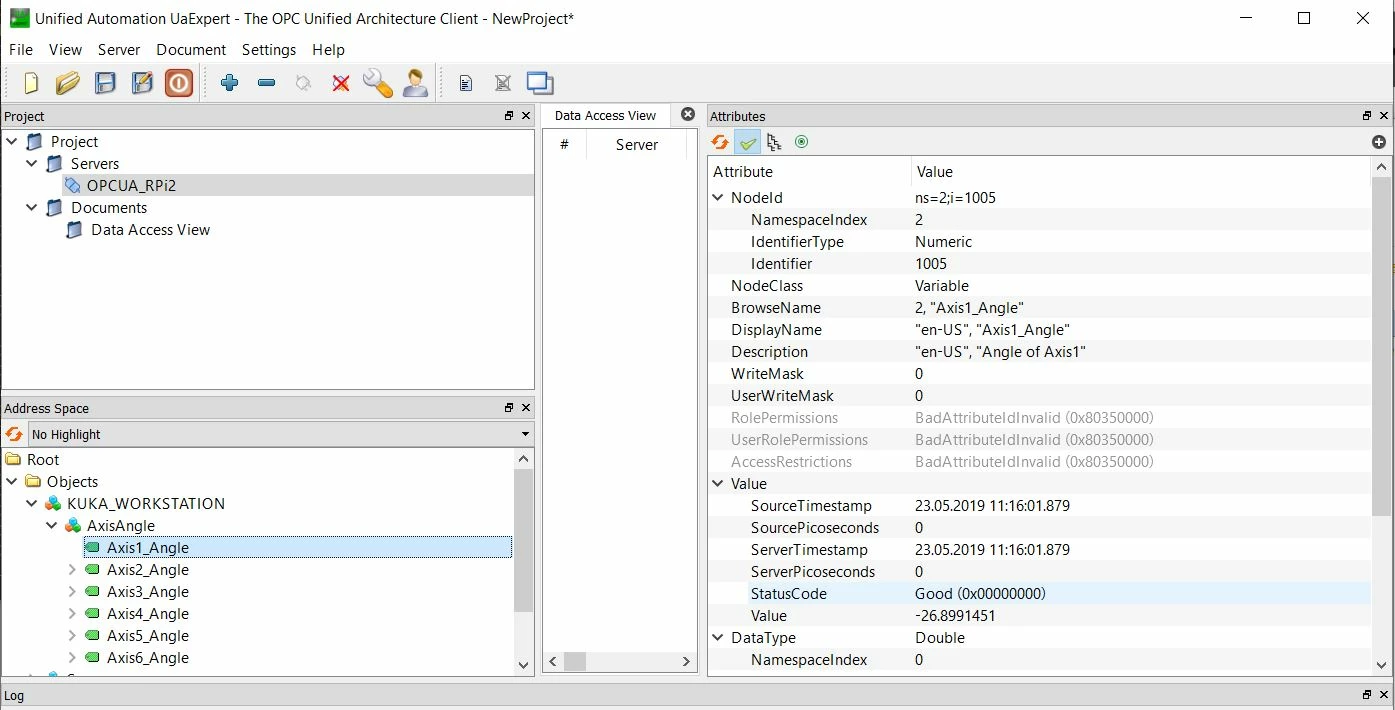This screenshot has height=710, width=1395.
Task: Select the Axis4_Angle node
Action: (148, 614)
